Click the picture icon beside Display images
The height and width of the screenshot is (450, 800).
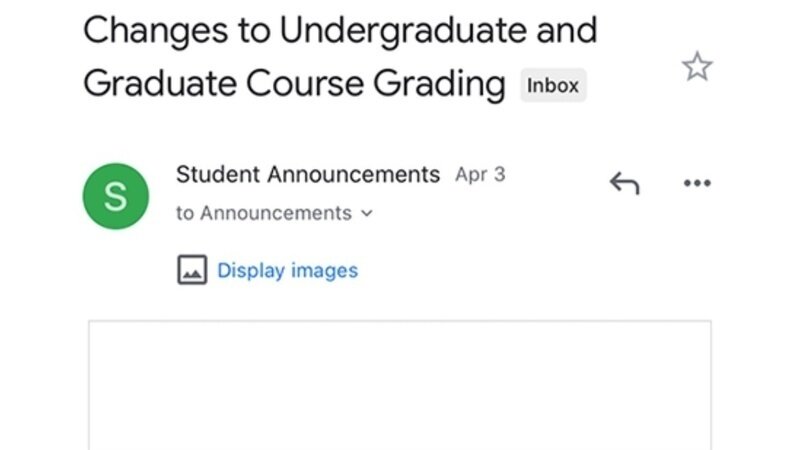[192, 270]
